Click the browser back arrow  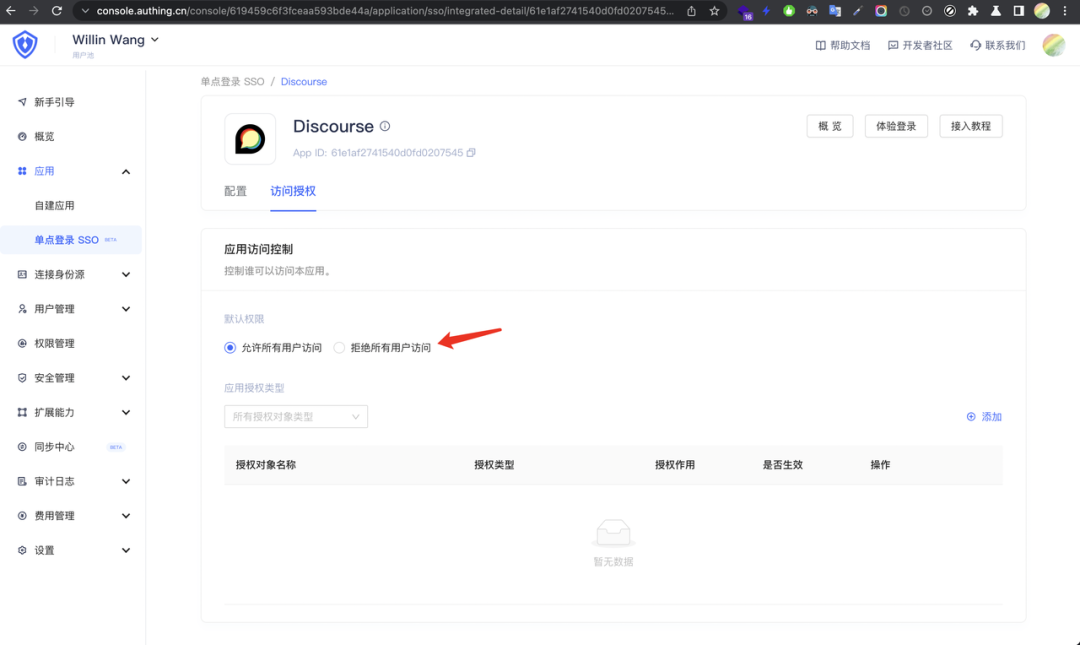click(x=11, y=11)
